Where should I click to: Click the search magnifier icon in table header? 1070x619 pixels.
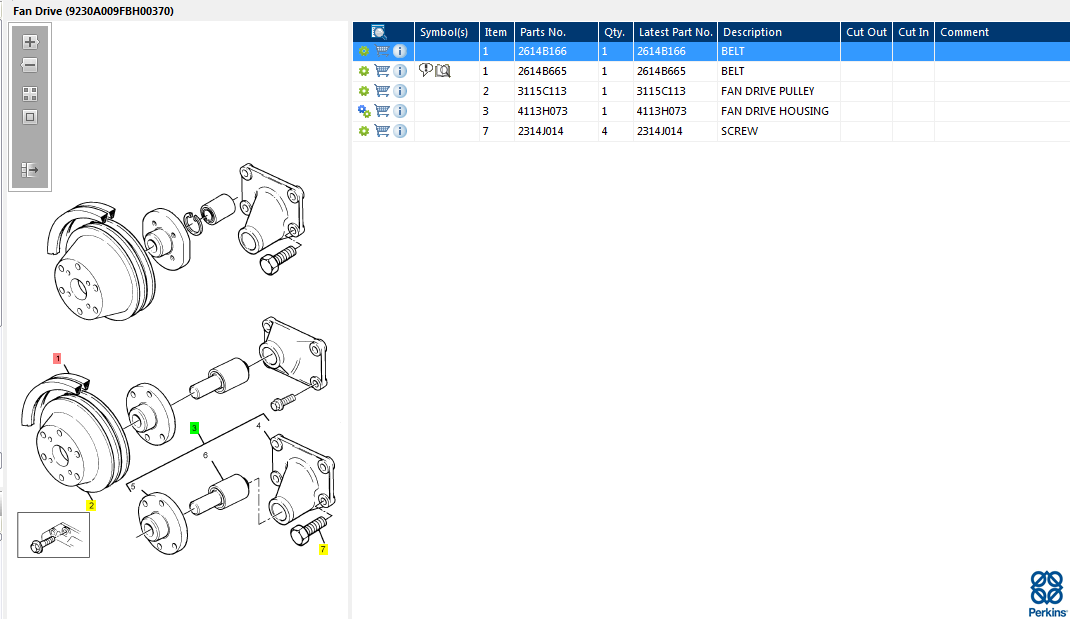point(379,32)
